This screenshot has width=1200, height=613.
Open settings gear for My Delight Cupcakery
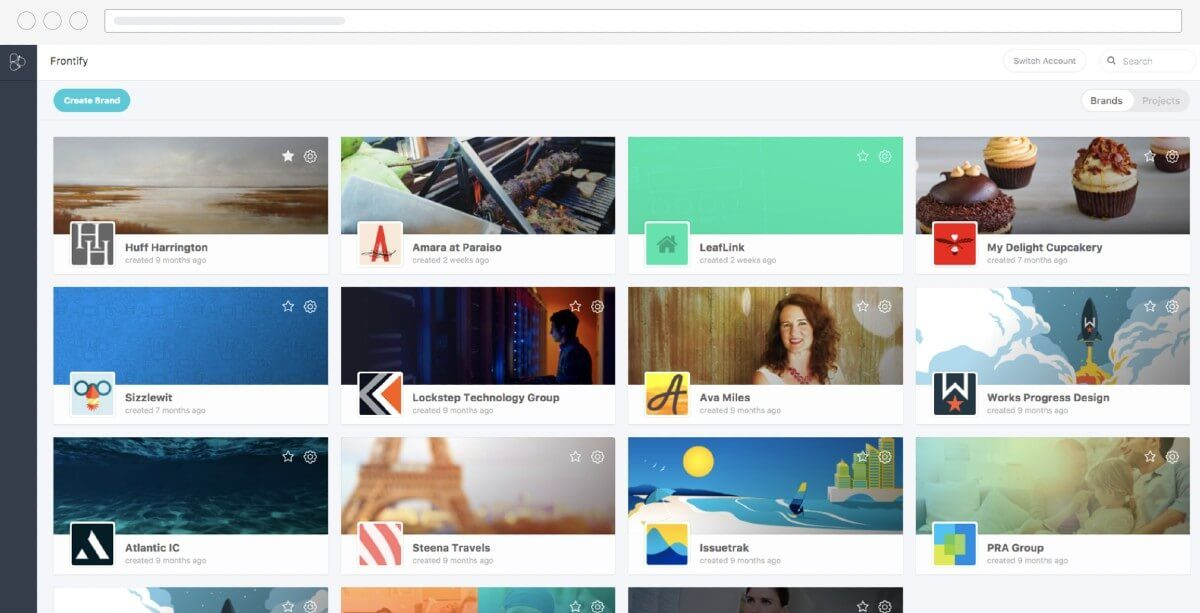click(x=1172, y=156)
